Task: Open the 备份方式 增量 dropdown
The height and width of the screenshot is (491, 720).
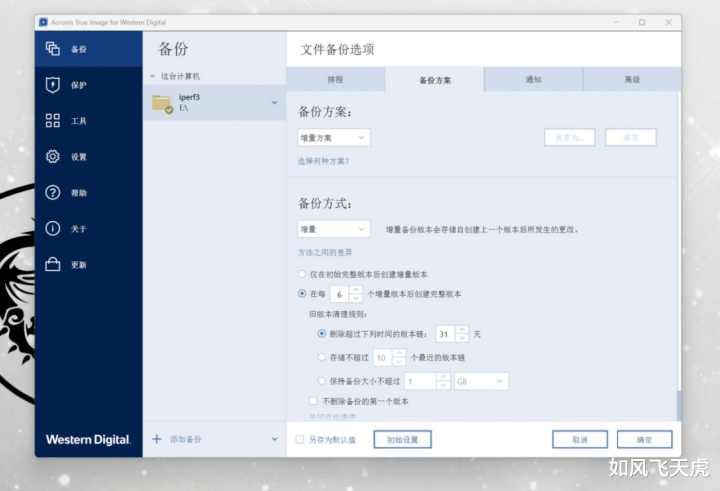Action: [334, 229]
